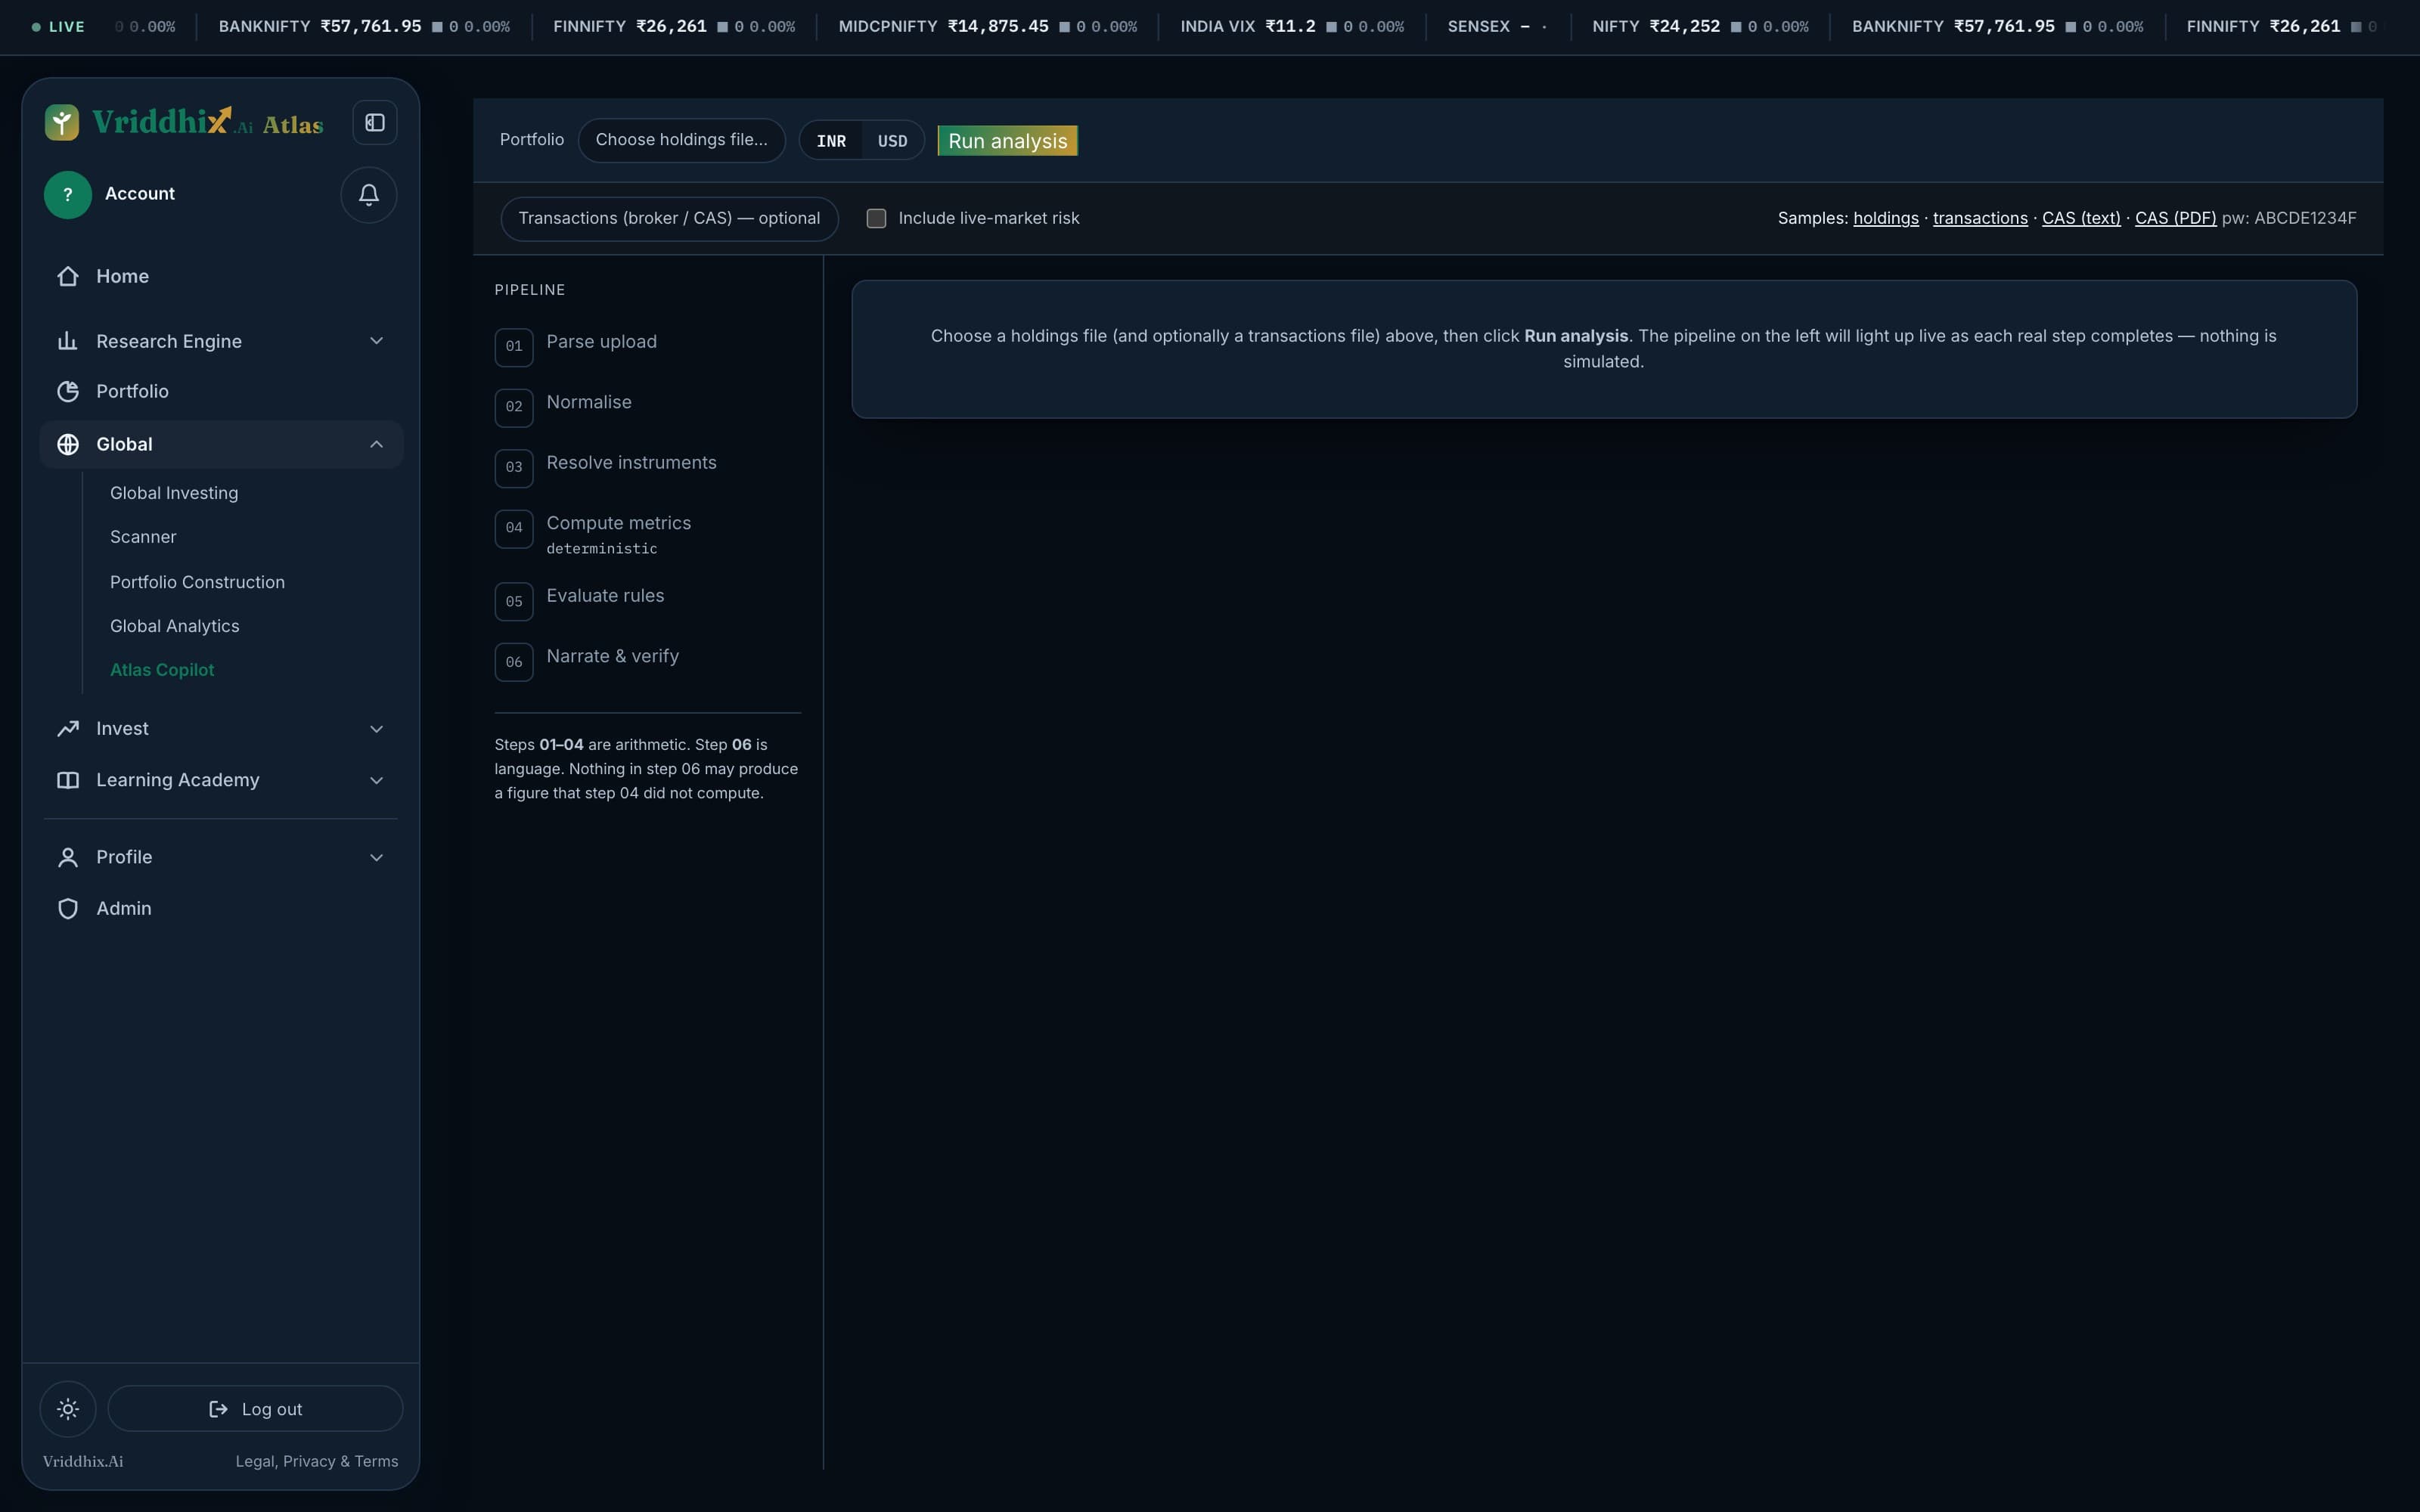Viewport: 2420px width, 1512px height.
Task: Open Legal, Privacy & Terms link
Action: (317, 1461)
